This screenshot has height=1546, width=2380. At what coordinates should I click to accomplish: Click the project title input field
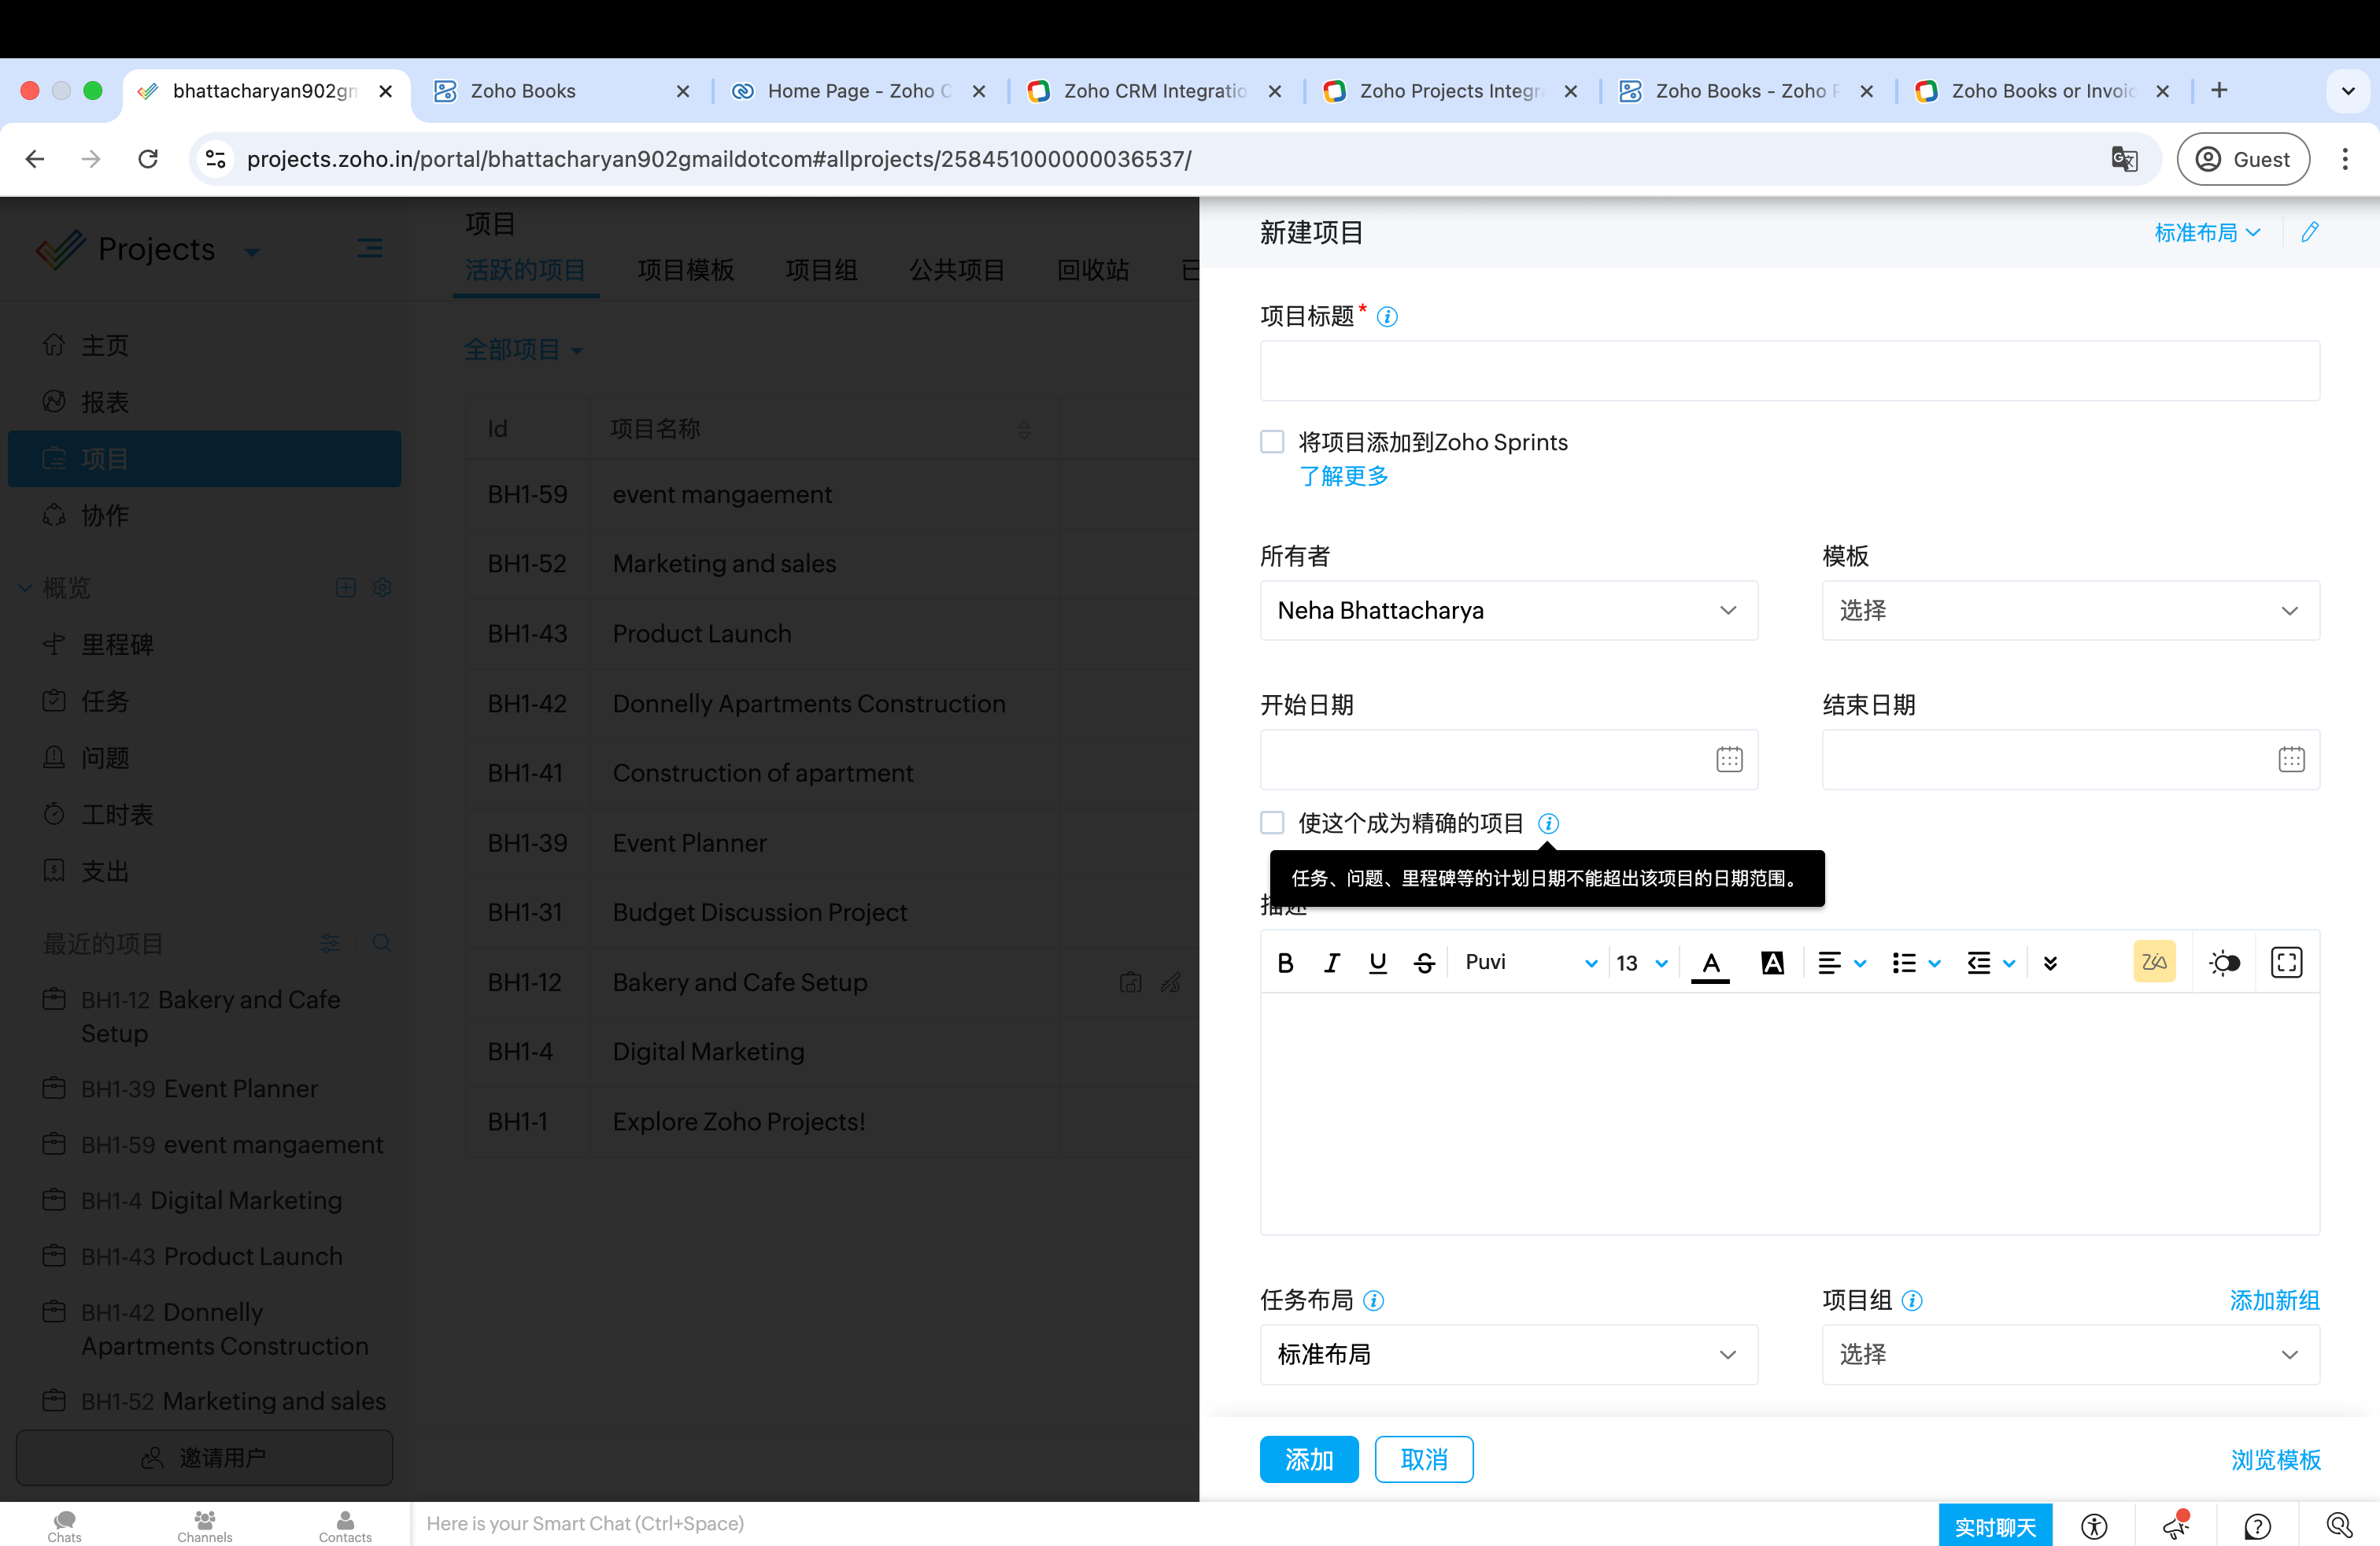click(1789, 371)
